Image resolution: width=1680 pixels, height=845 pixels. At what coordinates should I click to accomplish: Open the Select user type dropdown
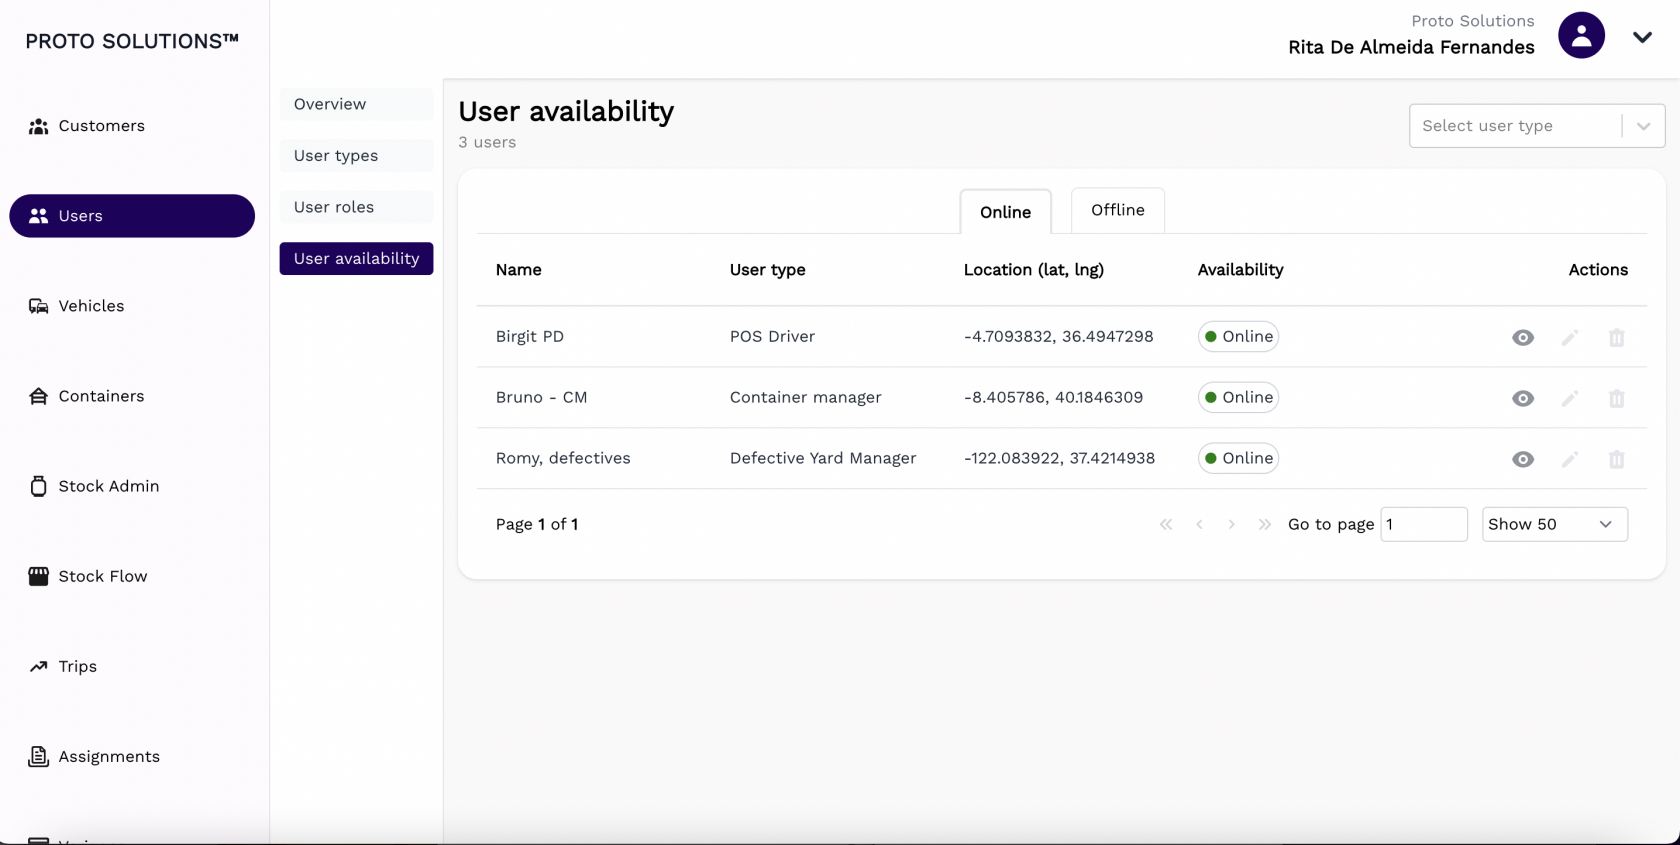click(x=1537, y=126)
